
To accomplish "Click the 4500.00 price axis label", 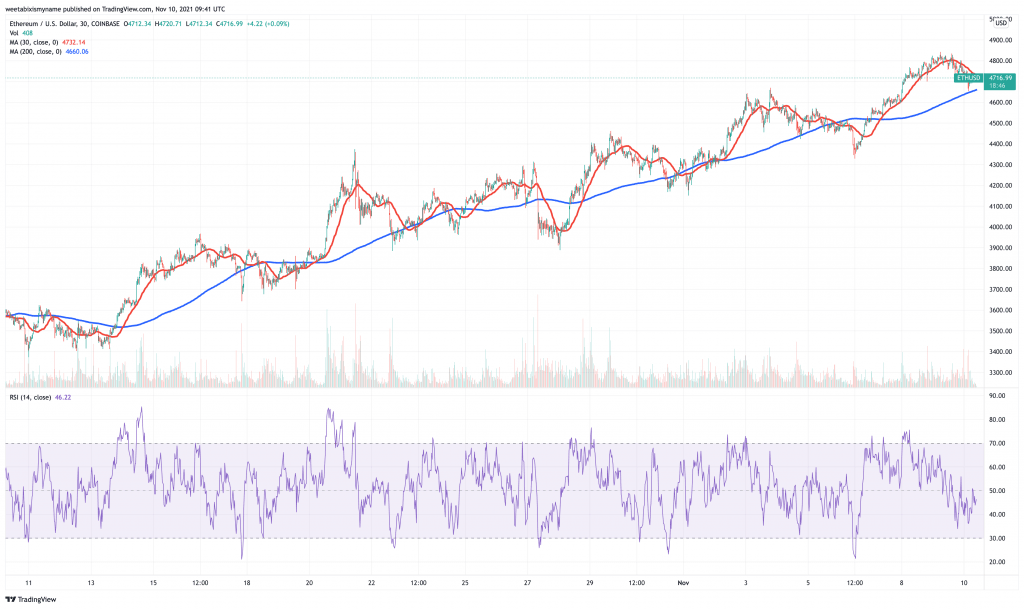I will click(x=1000, y=123).
